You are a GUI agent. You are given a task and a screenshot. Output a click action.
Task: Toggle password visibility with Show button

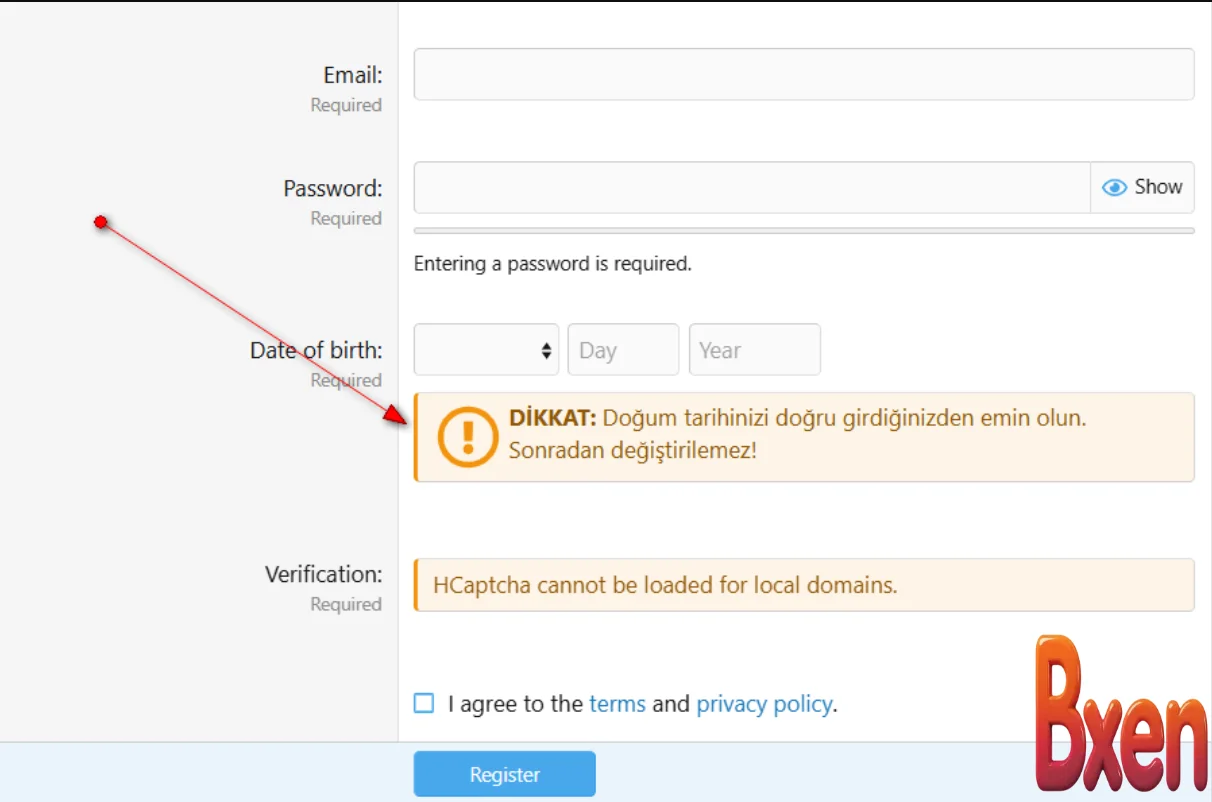(x=1142, y=187)
